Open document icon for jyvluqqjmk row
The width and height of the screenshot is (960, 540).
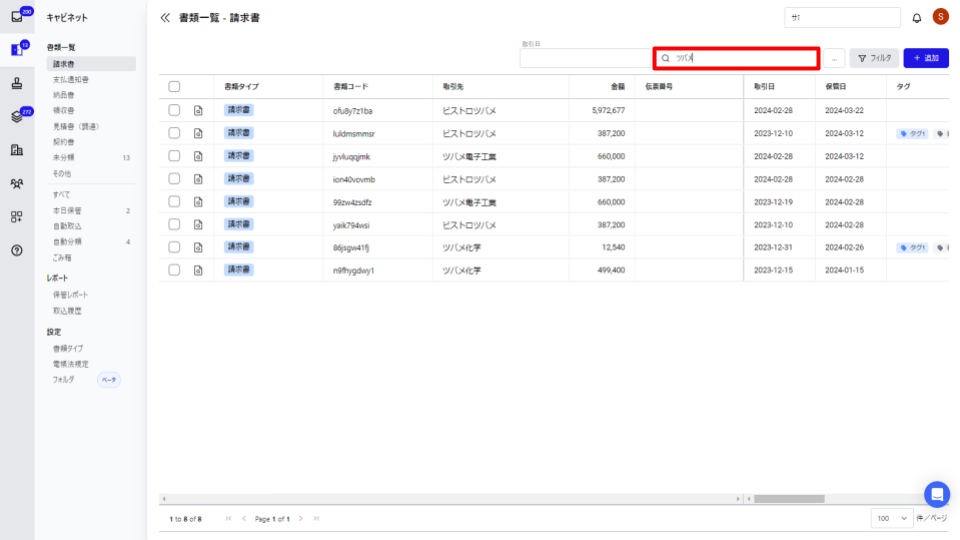tap(198, 156)
